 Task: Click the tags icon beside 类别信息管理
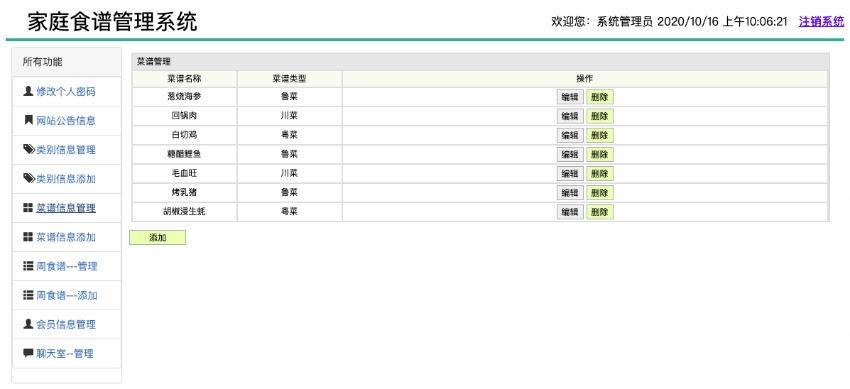tap(29, 150)
